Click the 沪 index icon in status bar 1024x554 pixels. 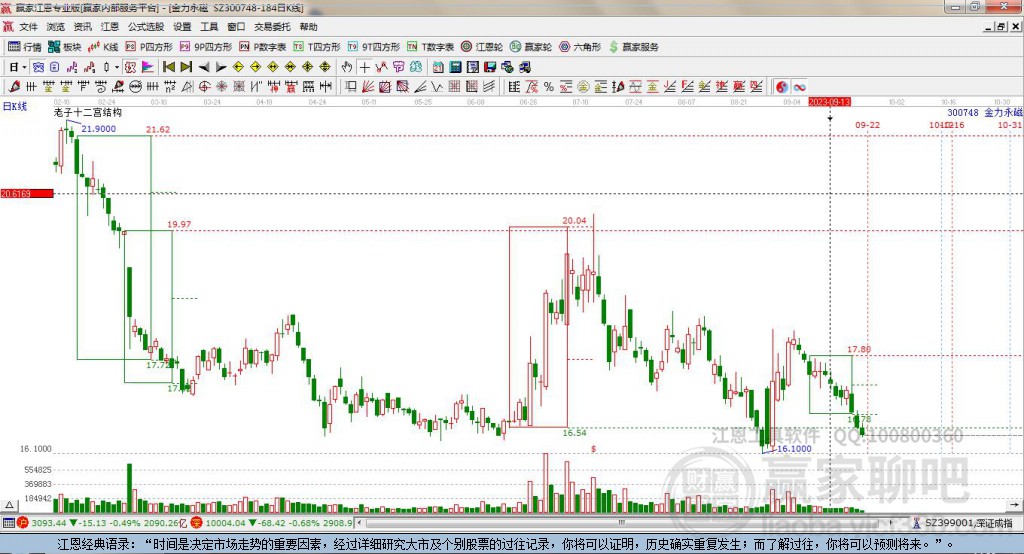tap(23, 523)
